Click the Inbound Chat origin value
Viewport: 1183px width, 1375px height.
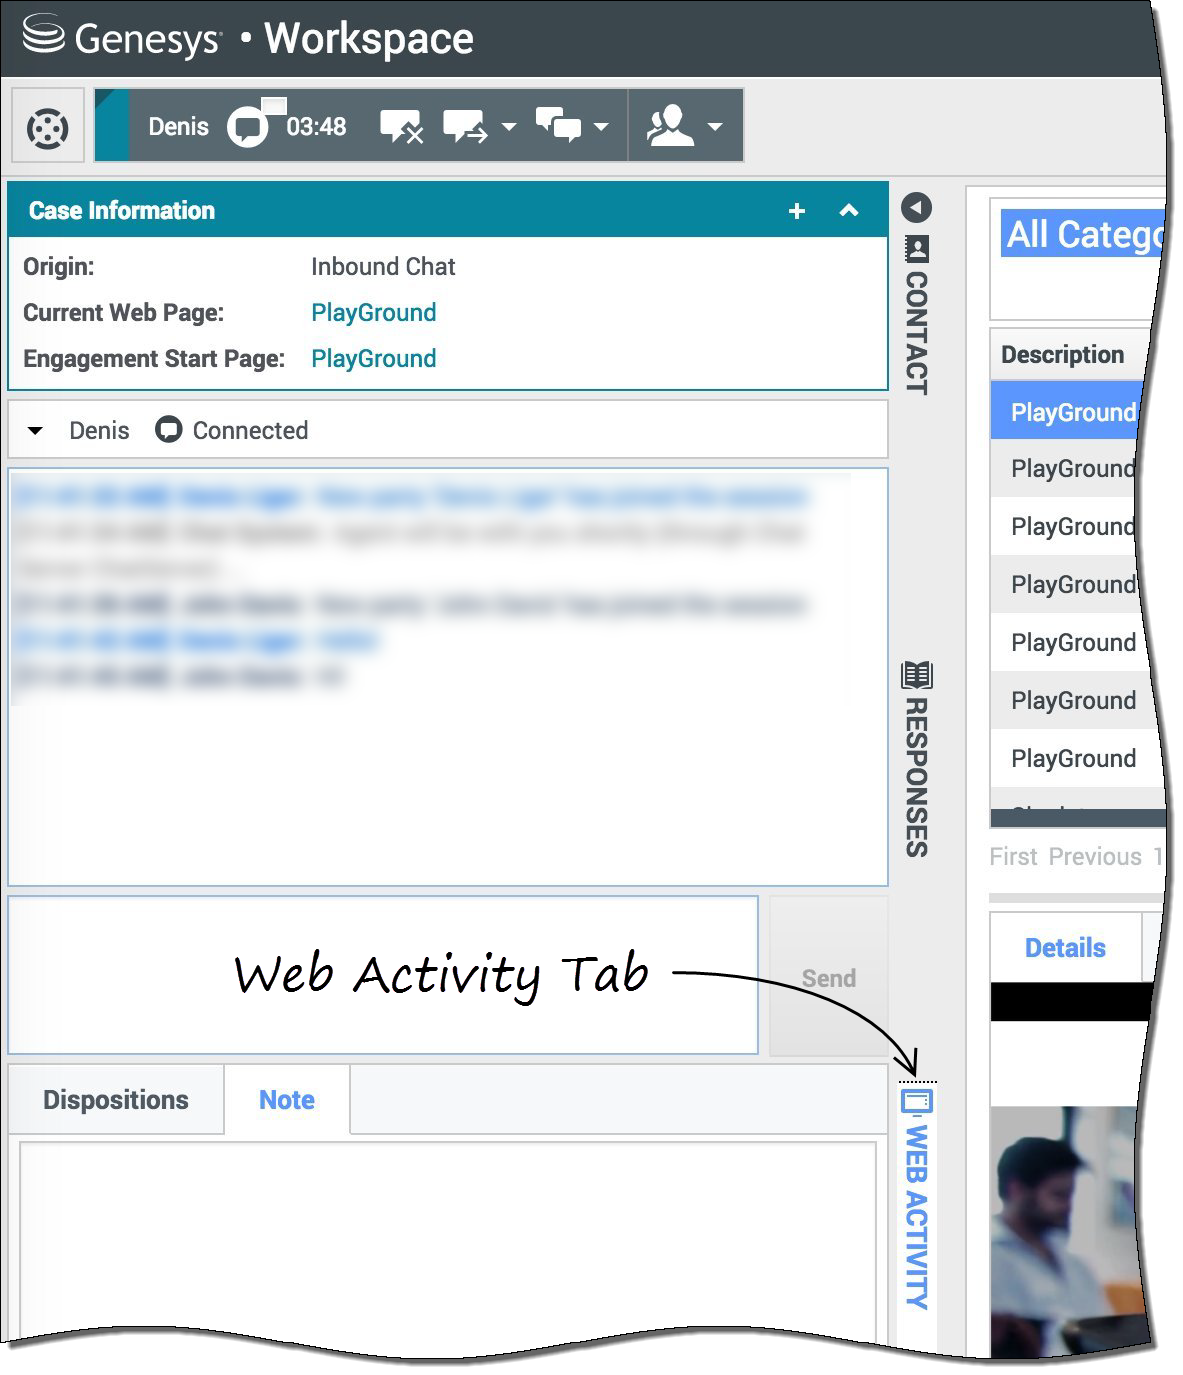(383, 266)
